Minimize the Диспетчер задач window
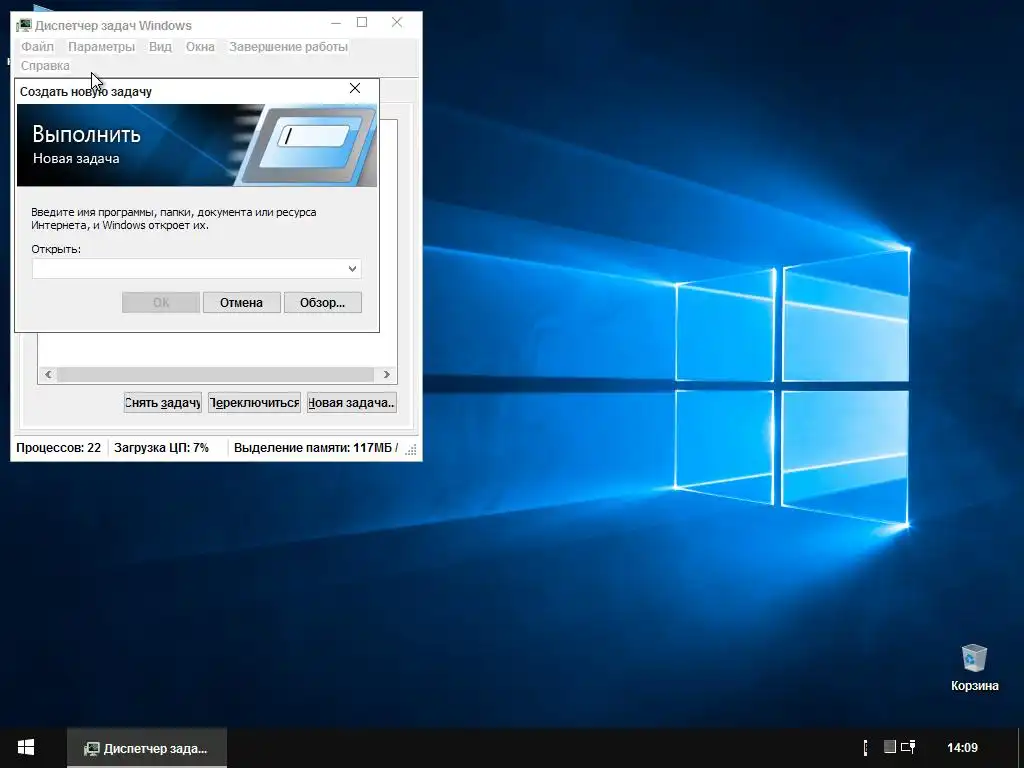1024x768 pixels. click(336, 23)
